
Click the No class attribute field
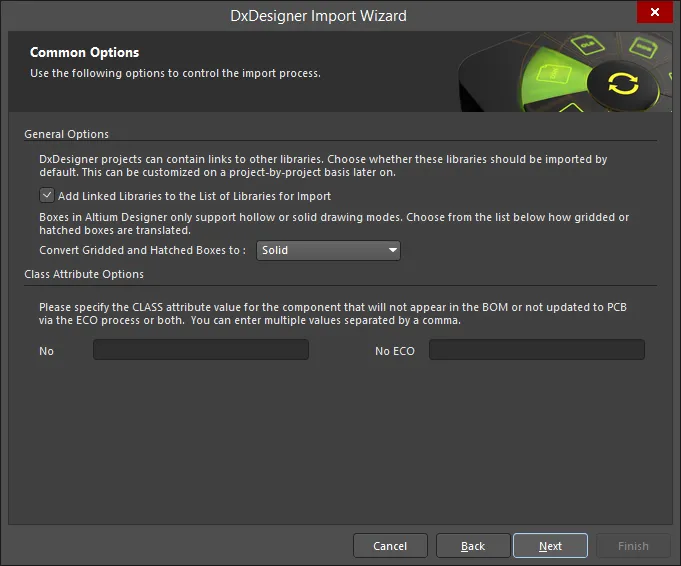[x=201, y=350]
